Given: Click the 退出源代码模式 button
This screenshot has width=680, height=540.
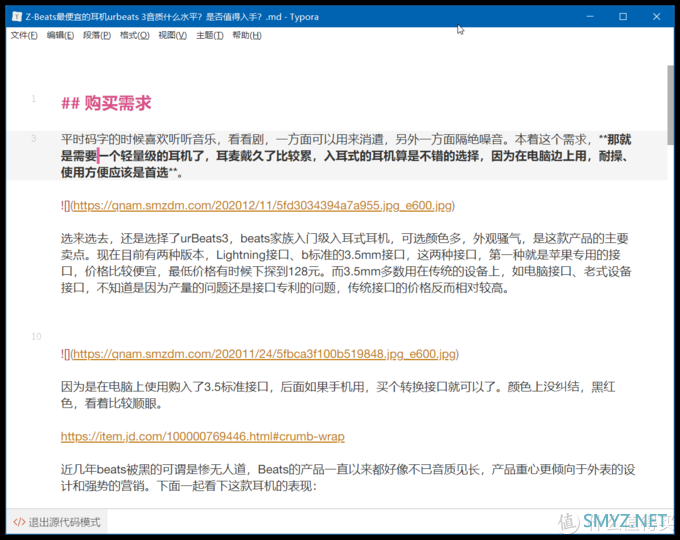Looking at the screenshot, I should coord(57,522).
